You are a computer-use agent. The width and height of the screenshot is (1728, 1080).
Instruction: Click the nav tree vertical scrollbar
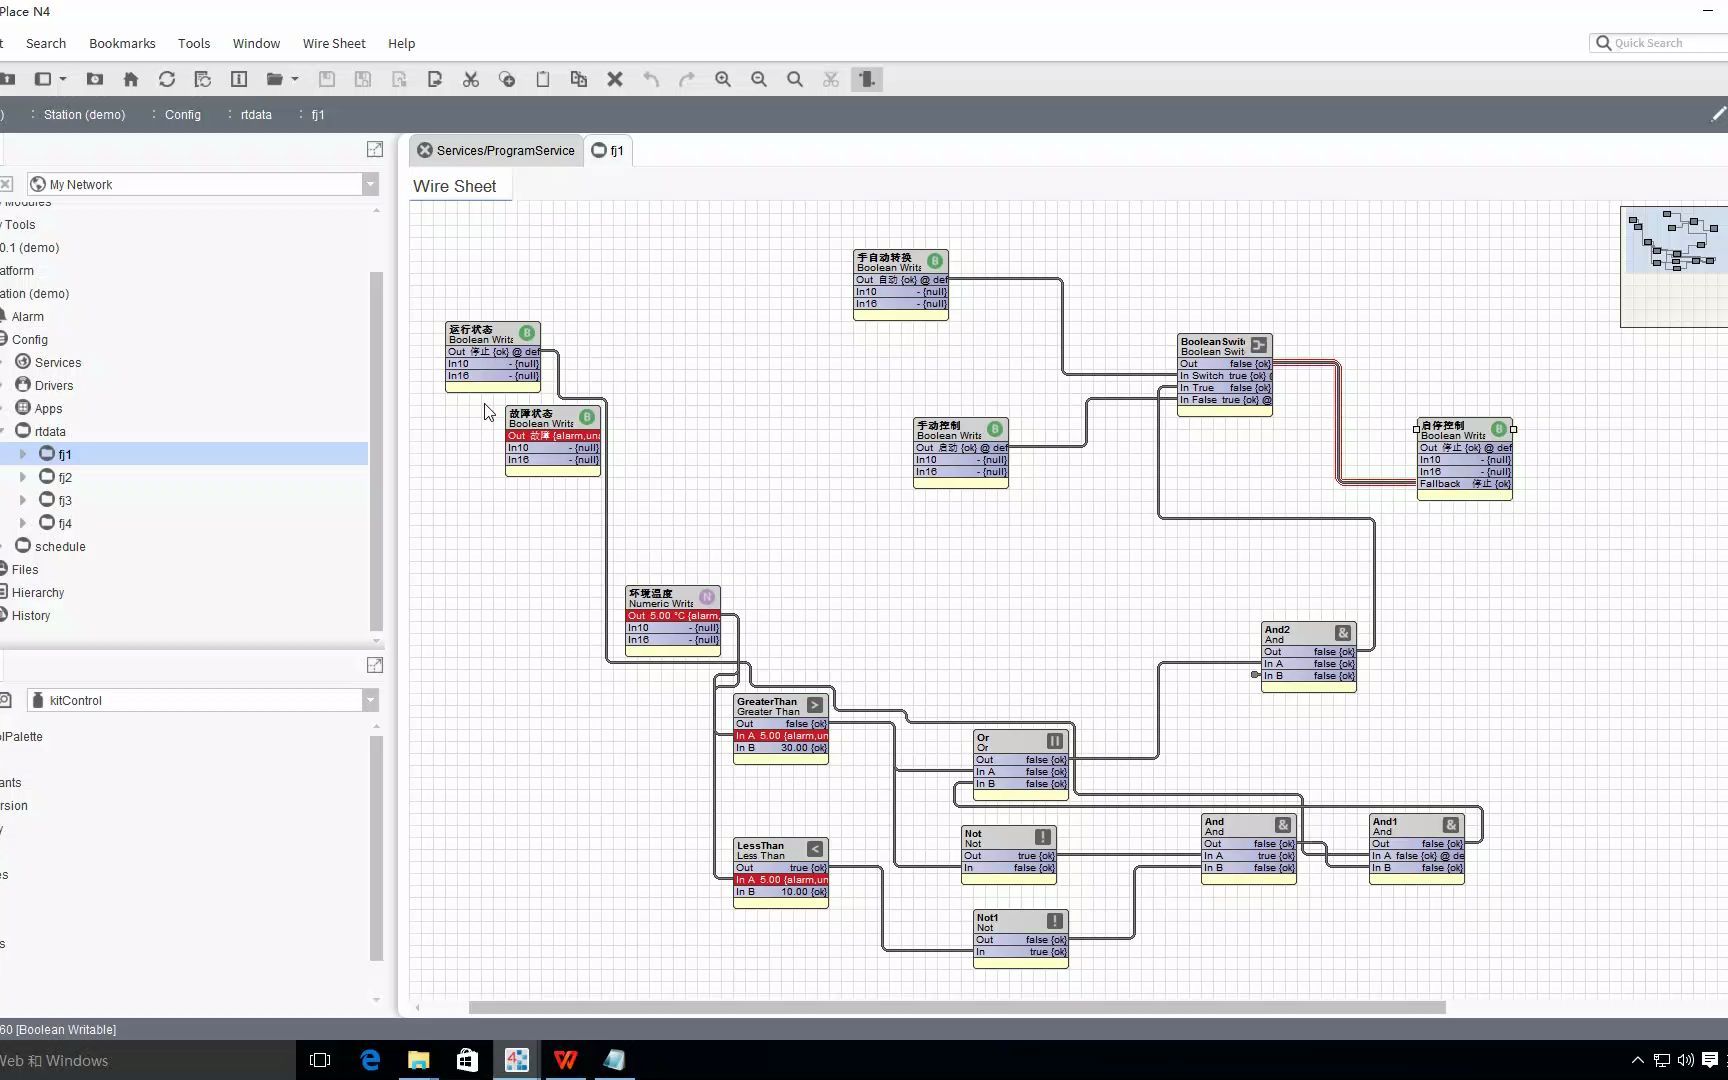376,450
